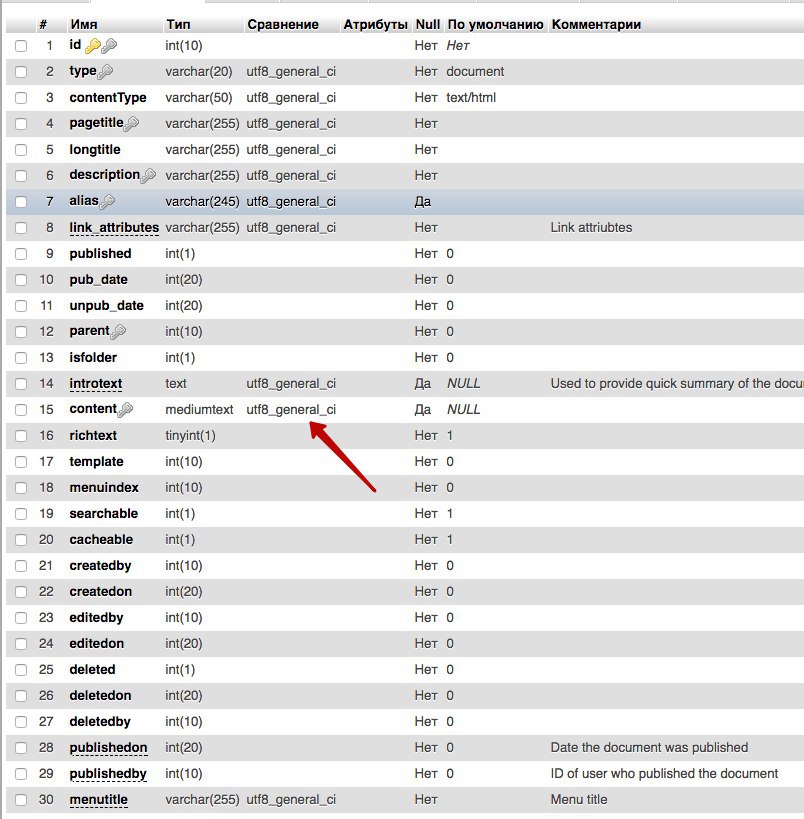Check the checkbox for the type column
This screenshot has height=819, width=804.
click(21, 72)
